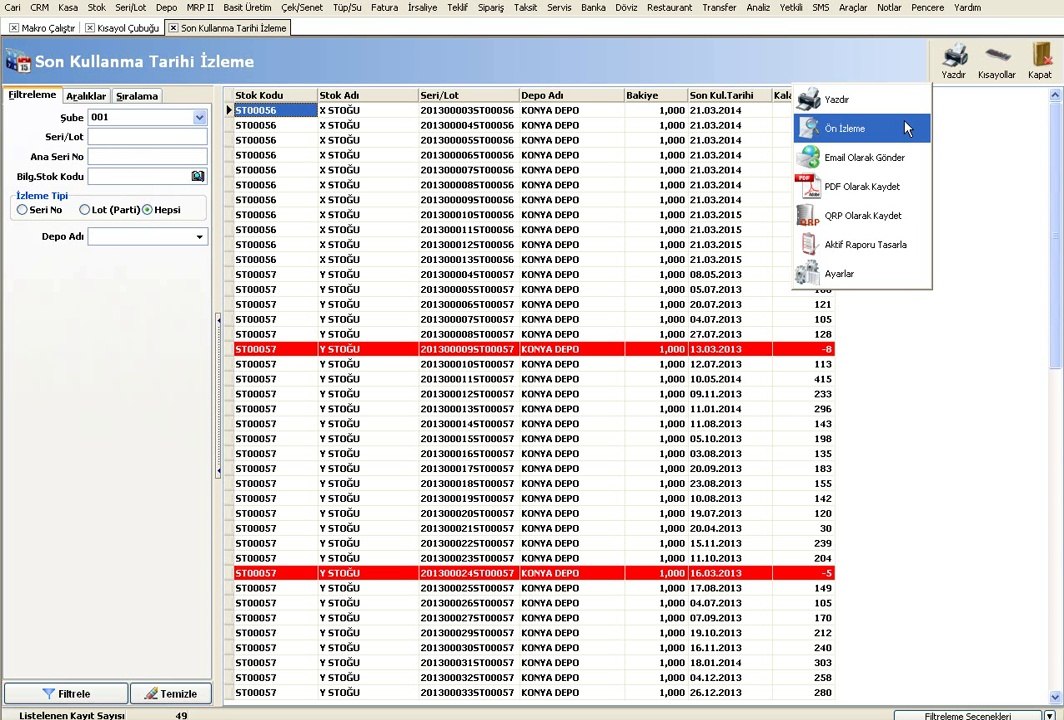Sort by Stok Adı column header
Image resolution: width=1064 pixels, height=720 pixels.
pos(368,95)
